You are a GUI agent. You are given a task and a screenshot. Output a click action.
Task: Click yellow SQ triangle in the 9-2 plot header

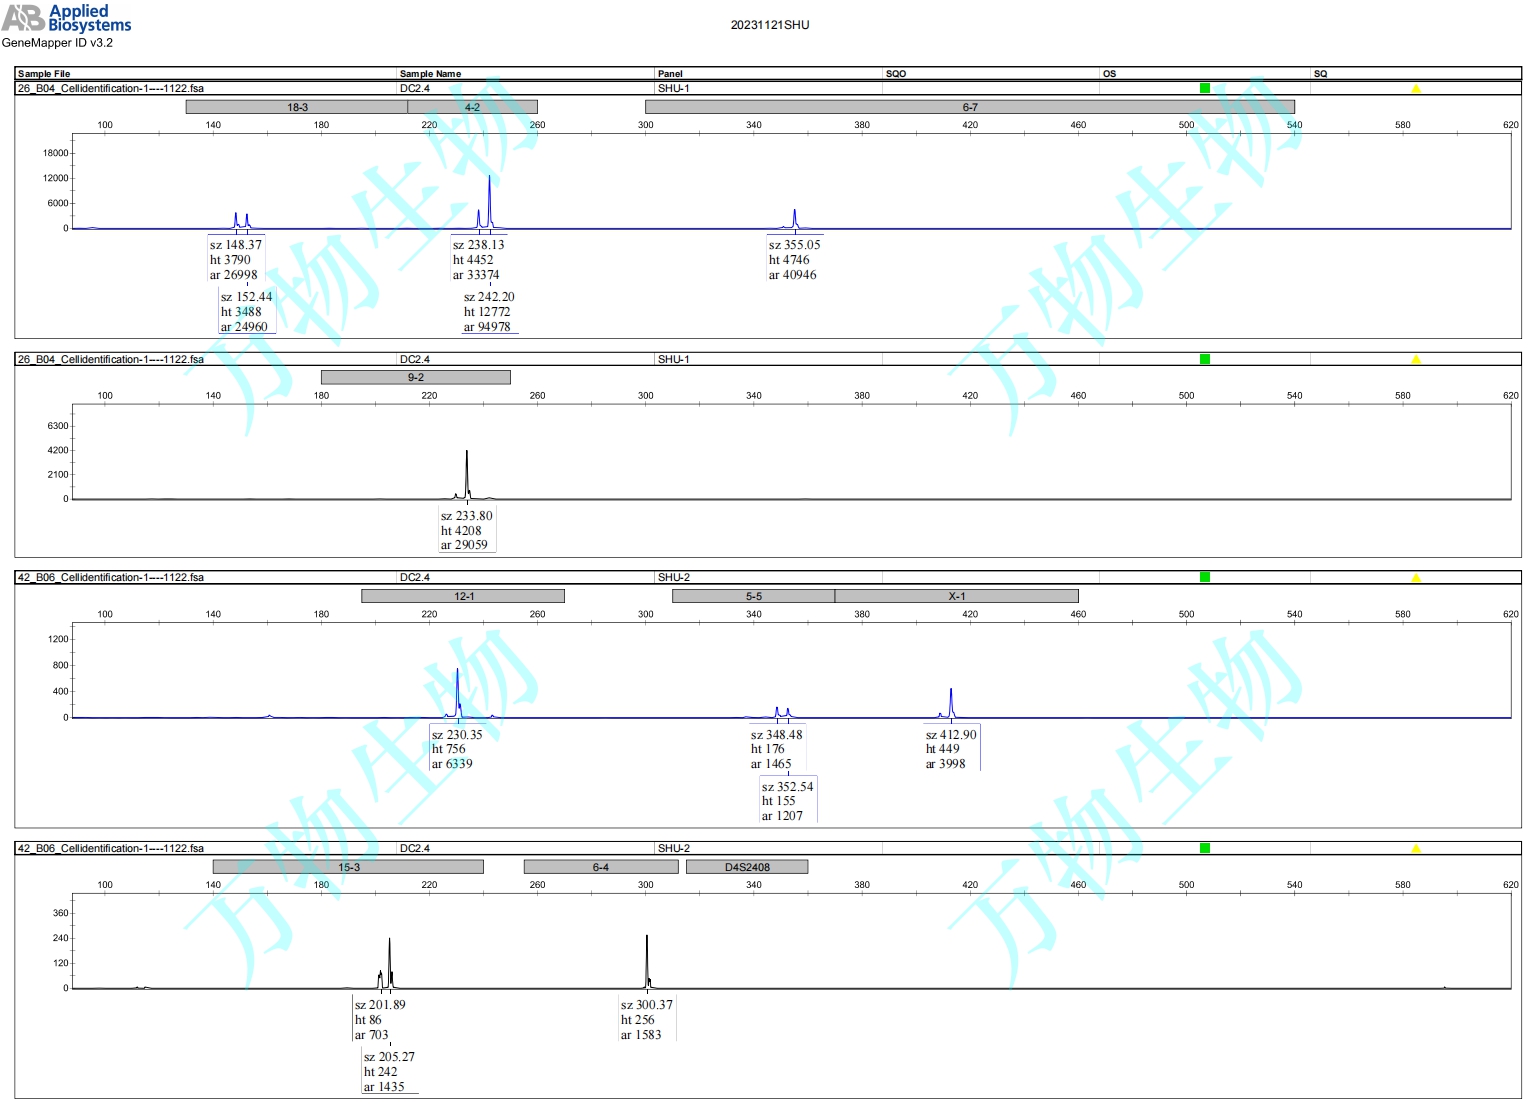click(x=1415, y=360)
